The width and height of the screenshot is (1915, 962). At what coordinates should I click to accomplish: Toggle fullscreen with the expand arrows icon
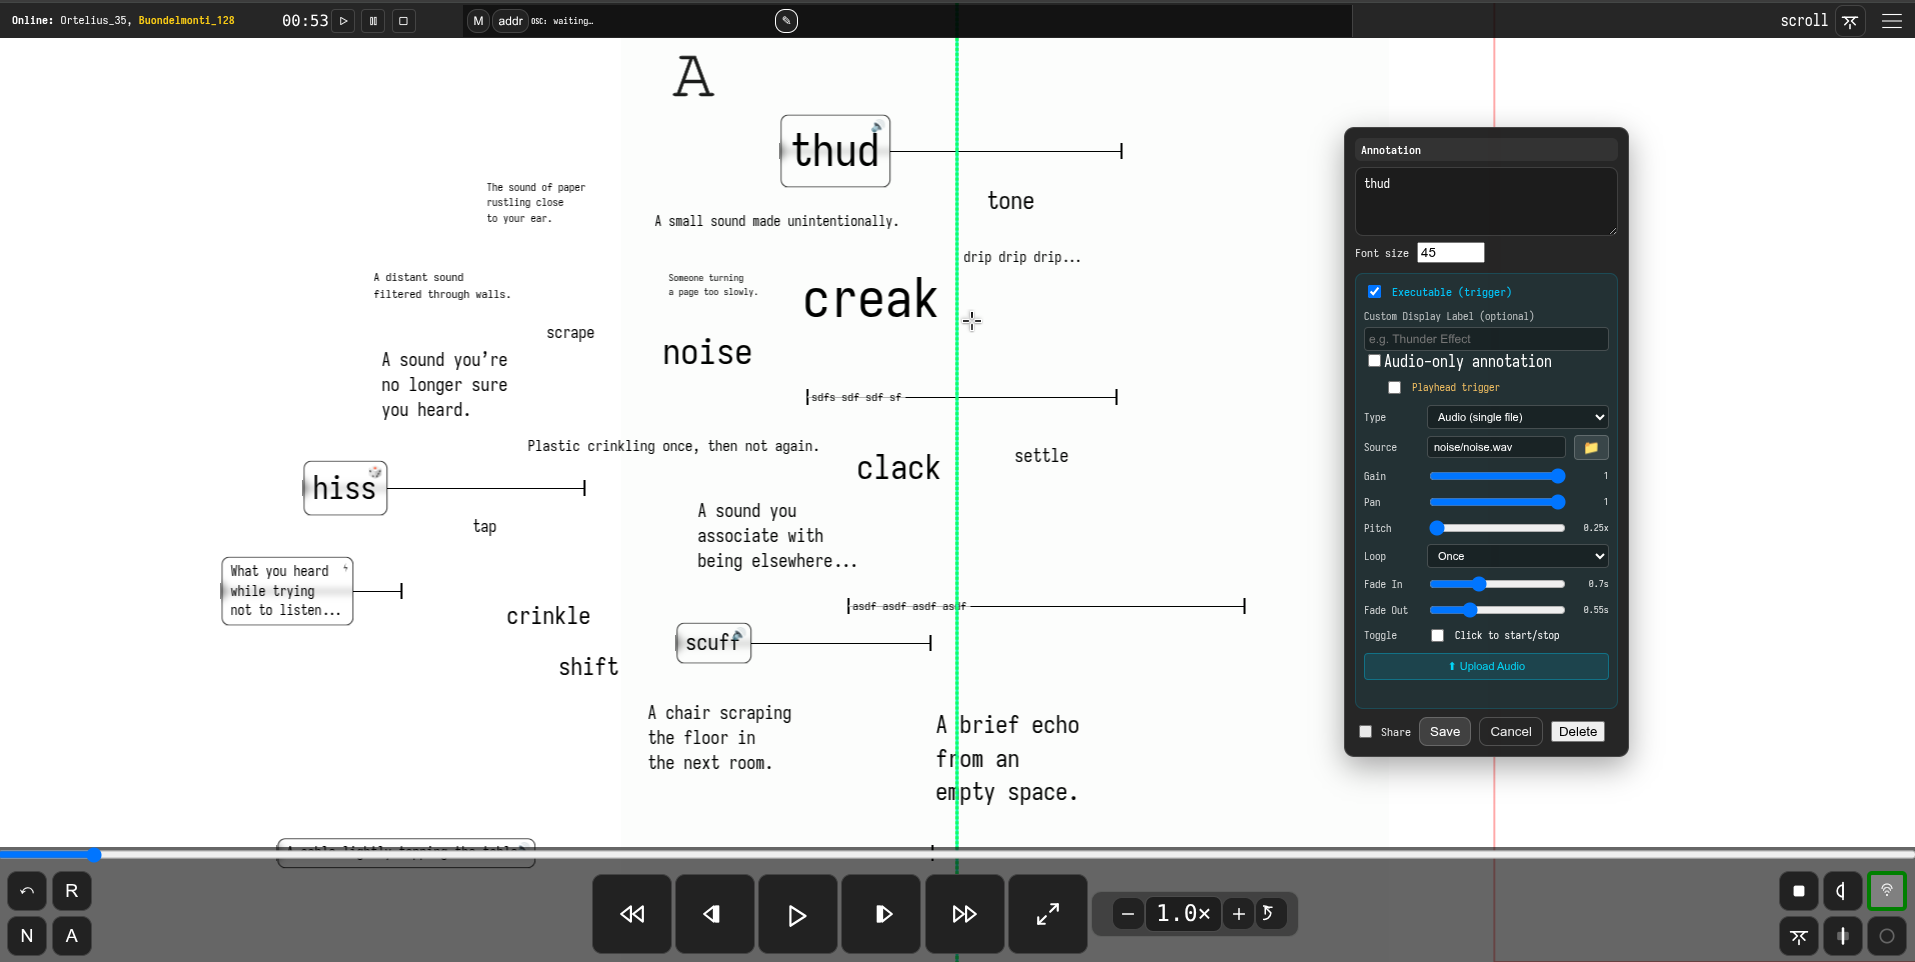click(x=1047, y=914)
